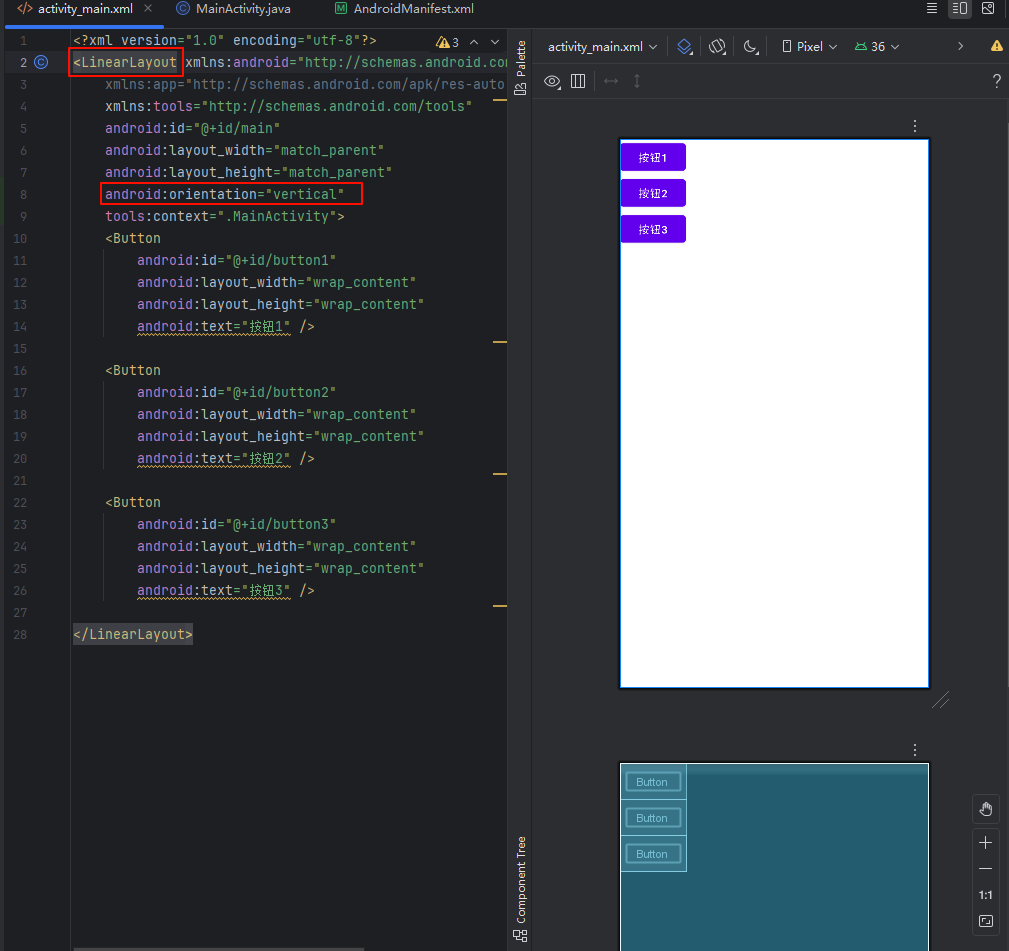Select the first Button in blueprint view
Screen dimensions: 1009x951
coord(653,782)
